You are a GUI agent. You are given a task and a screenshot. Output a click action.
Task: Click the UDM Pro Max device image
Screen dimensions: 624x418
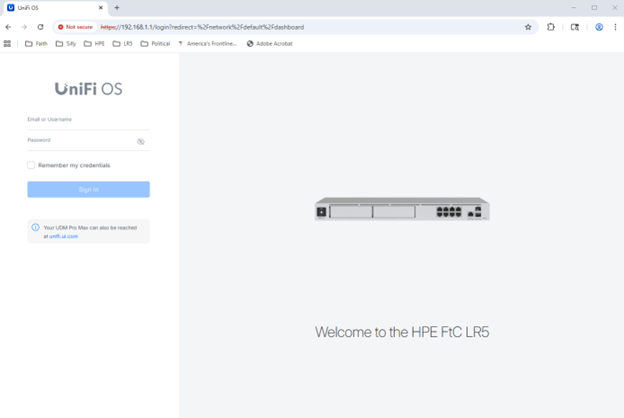pos(402,209)
